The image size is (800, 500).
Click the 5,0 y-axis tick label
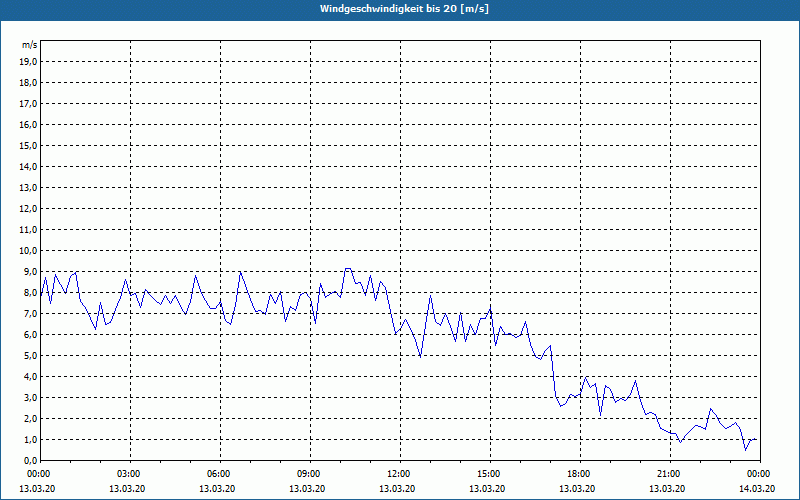point(30,356)
